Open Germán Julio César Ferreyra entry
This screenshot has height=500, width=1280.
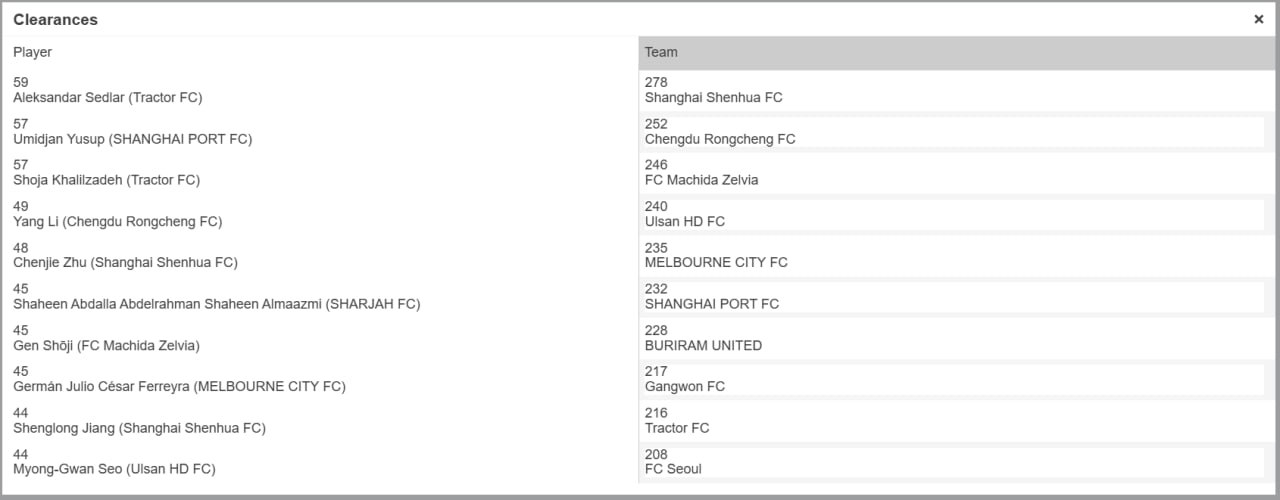pos(321,379)
